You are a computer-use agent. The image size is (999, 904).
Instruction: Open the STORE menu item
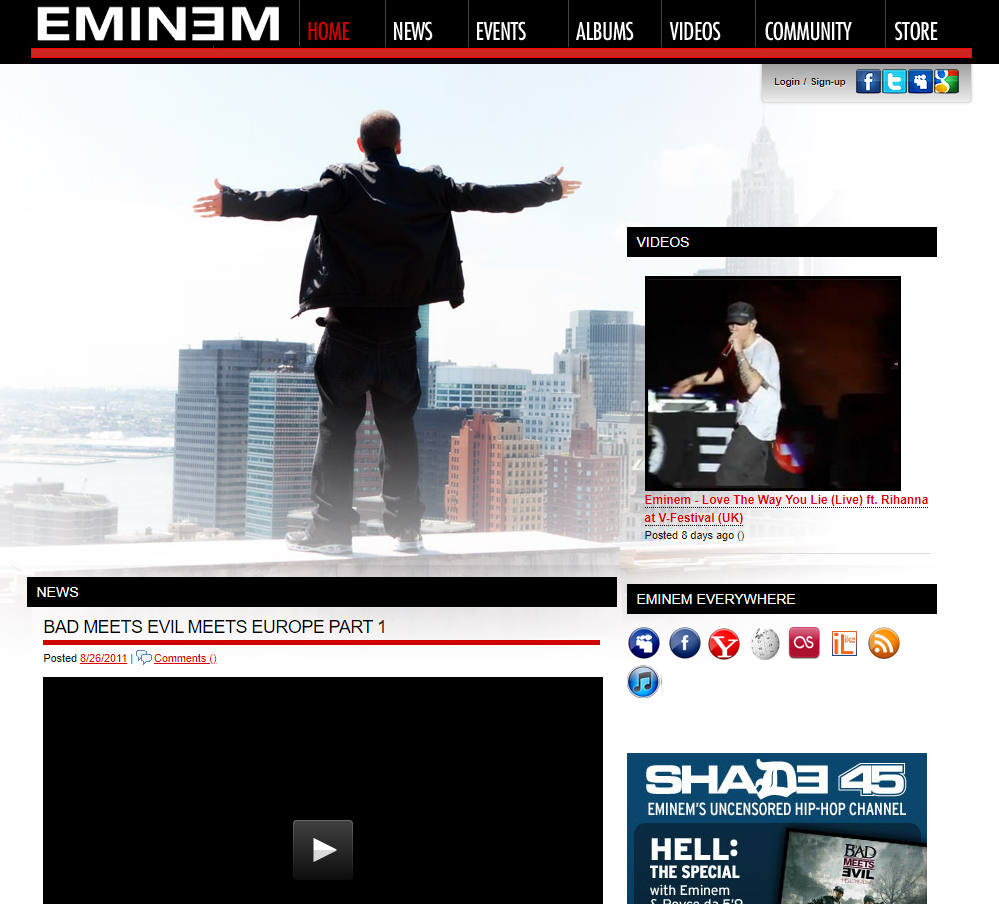pyautogui.click(x=916, y=31)
